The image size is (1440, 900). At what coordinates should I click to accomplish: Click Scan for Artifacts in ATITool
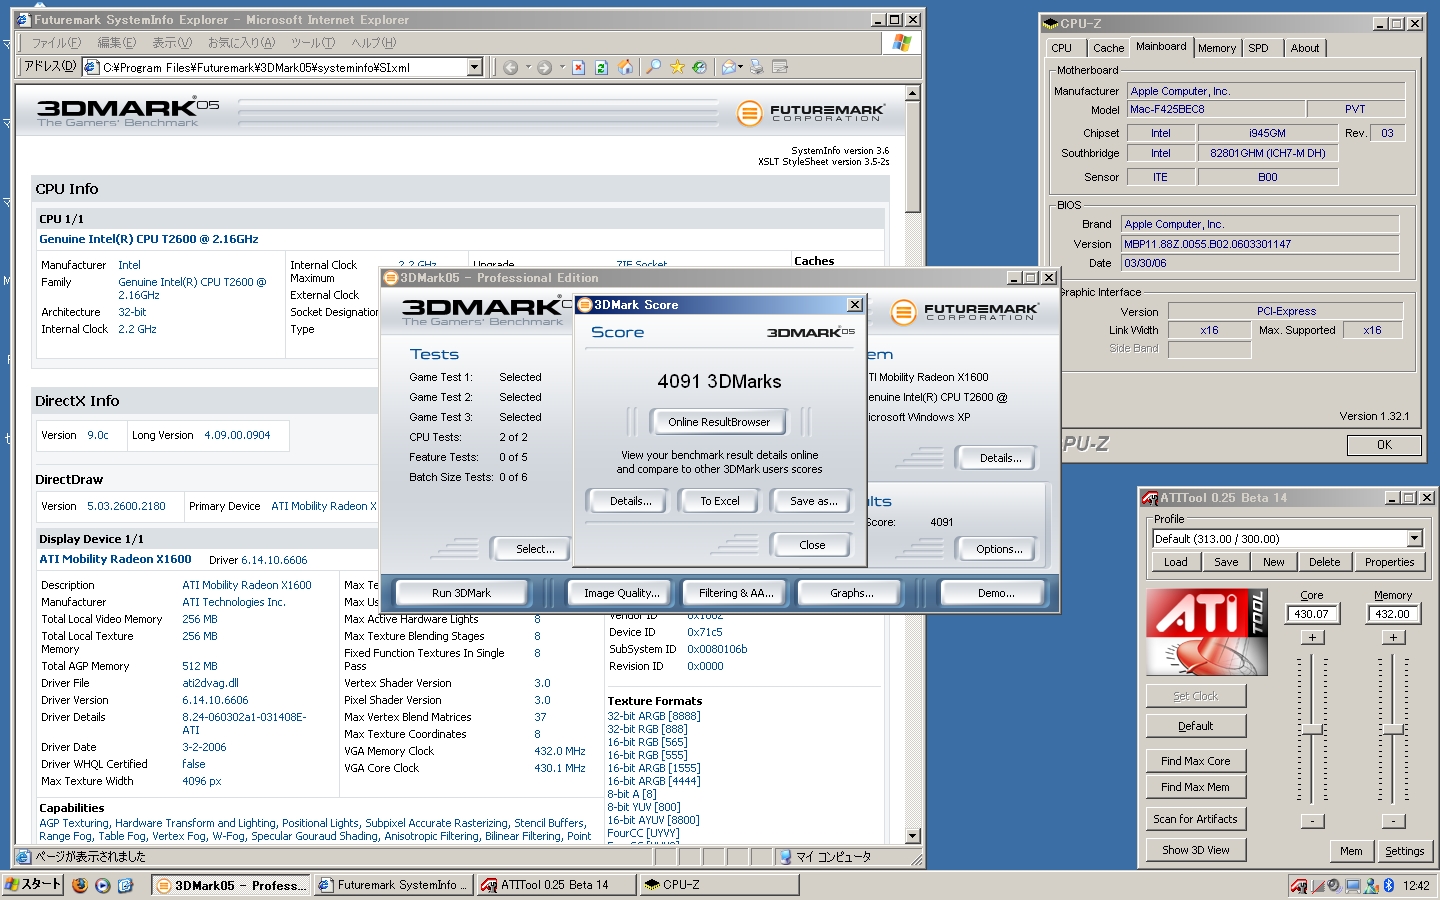point(1196,819)
